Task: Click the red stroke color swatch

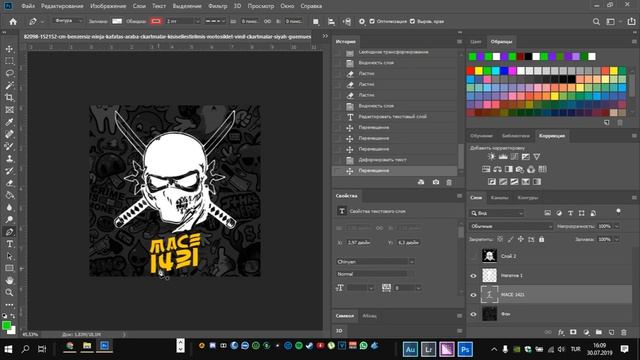Action: click(156, 21)
